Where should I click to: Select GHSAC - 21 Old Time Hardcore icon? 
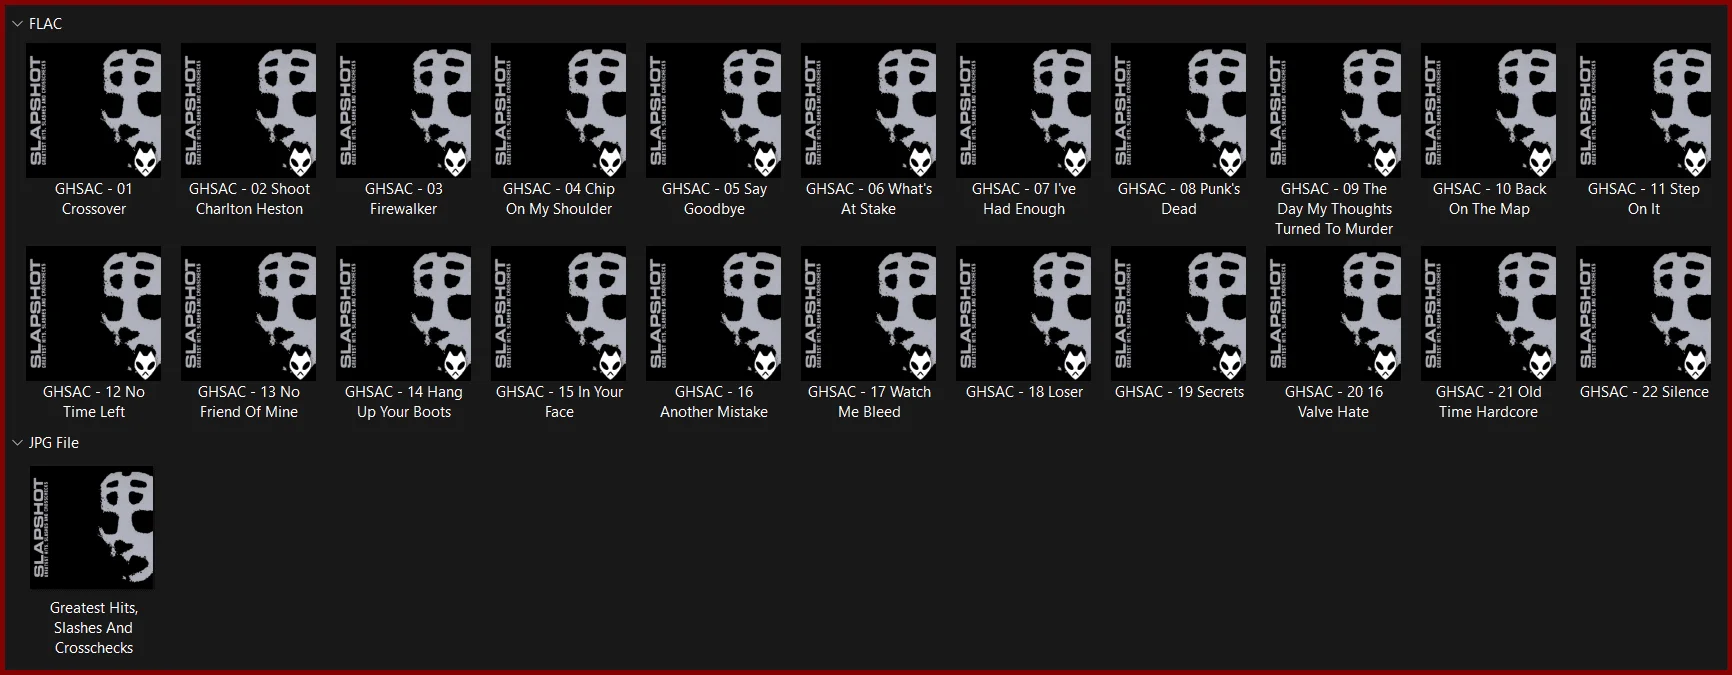(1489, 313)
